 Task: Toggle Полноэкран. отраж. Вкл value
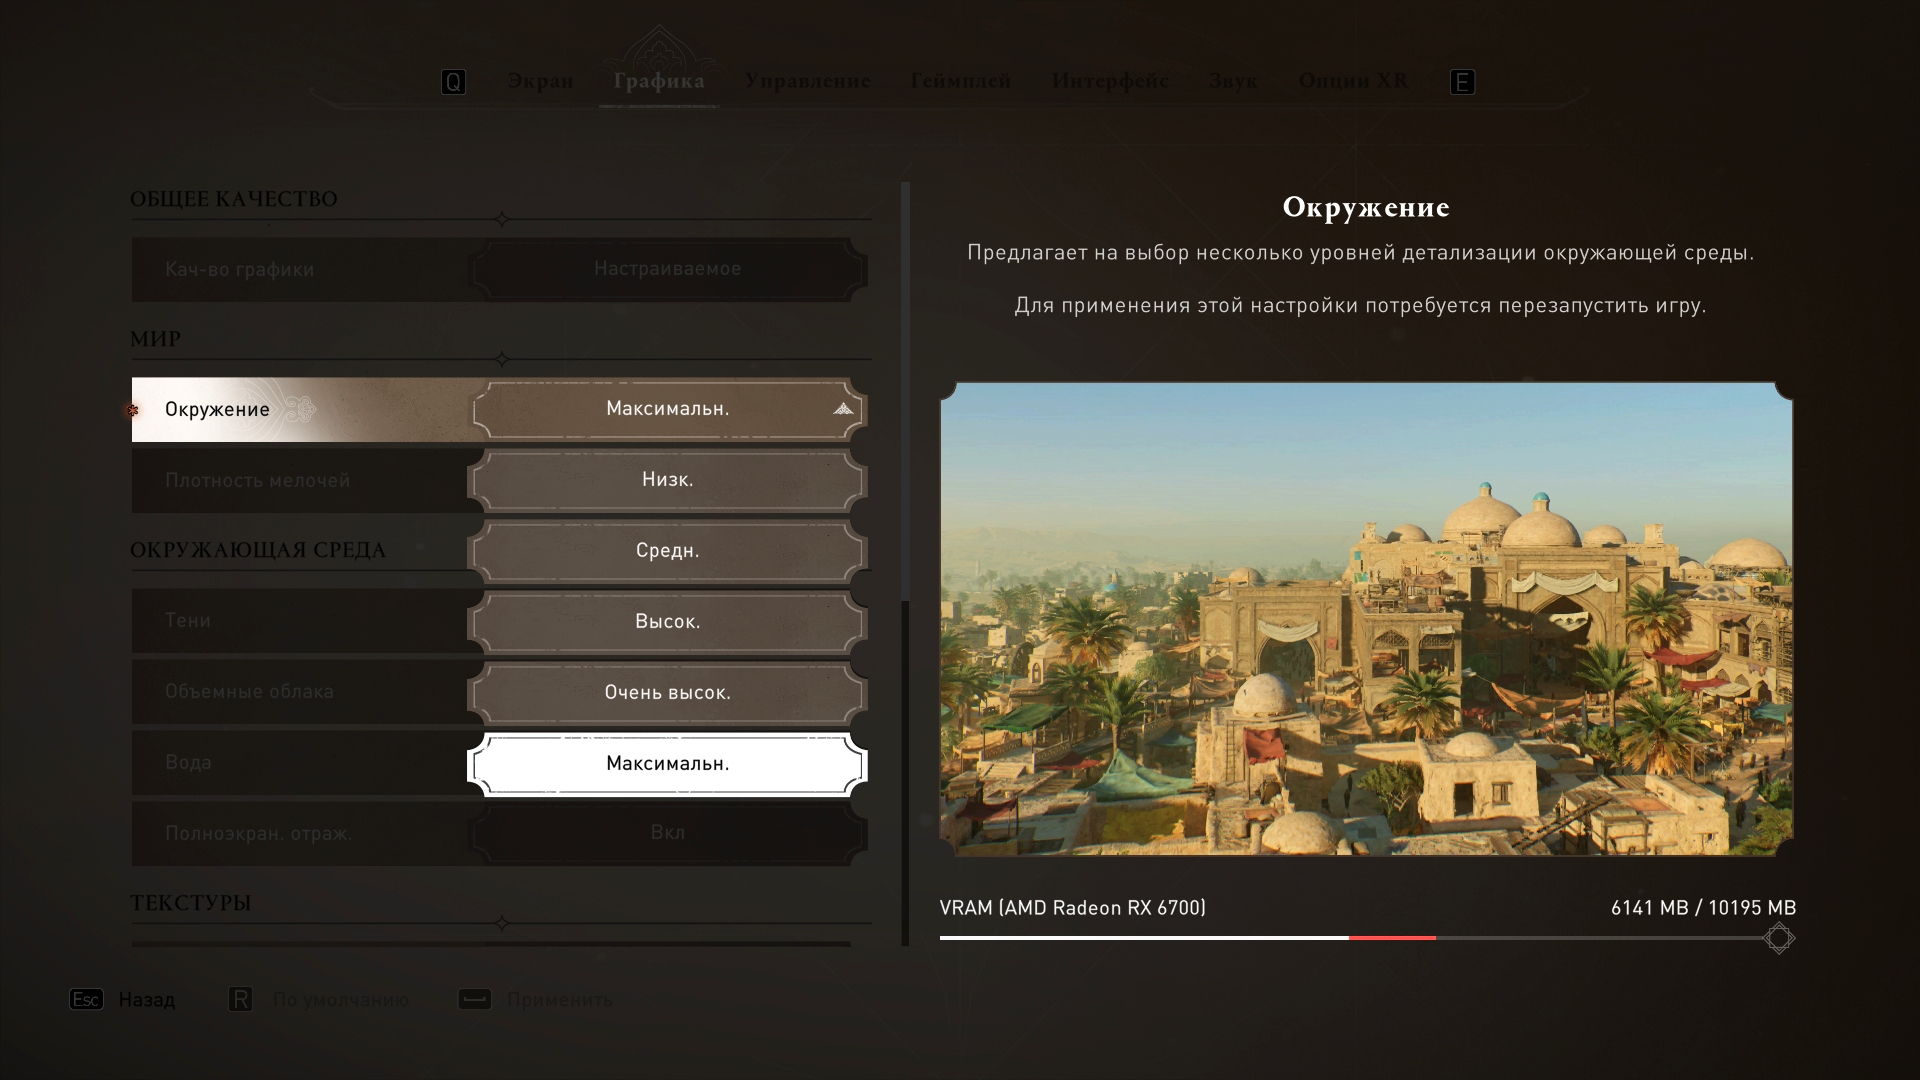667,833
